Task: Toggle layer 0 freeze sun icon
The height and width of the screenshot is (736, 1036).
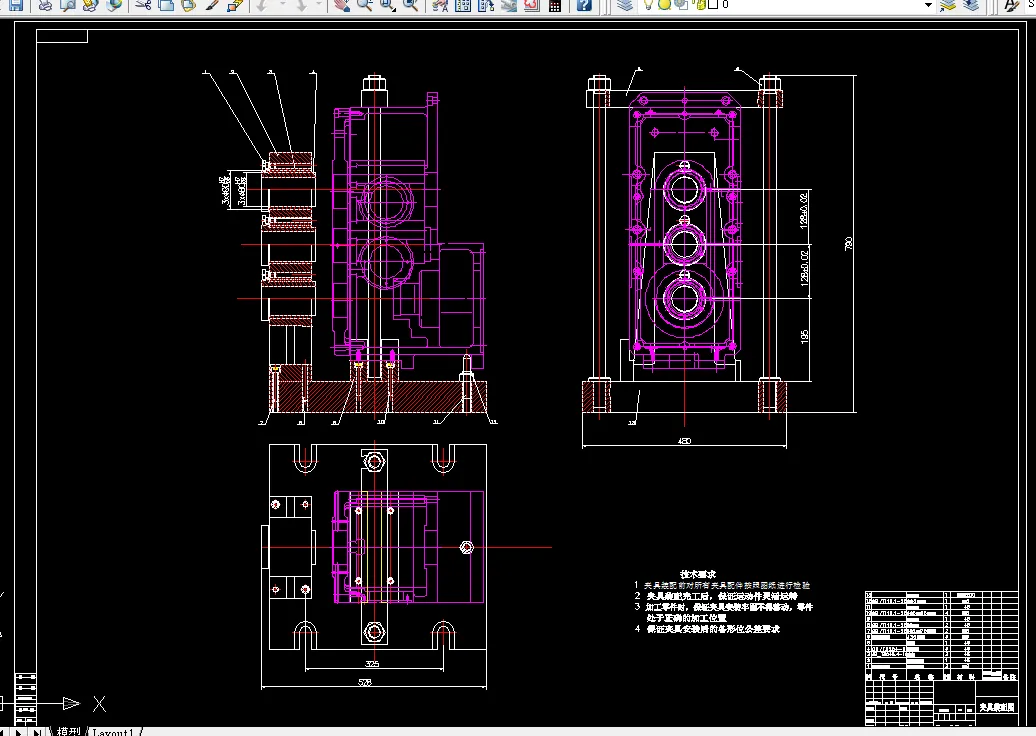Action: pyautogui.click(x=665, y=5)
